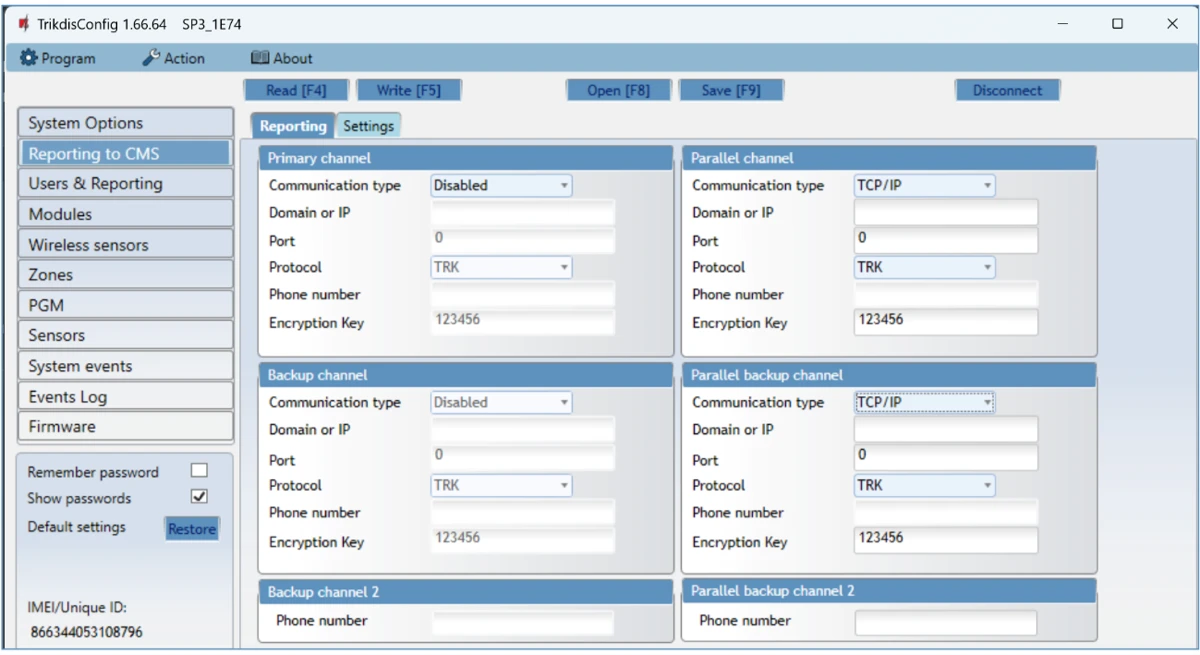The height and width of the screenshot is (655, 1200).
Task: Click Parallel channel Domain or IP field
Action: (x=945, y=212)
